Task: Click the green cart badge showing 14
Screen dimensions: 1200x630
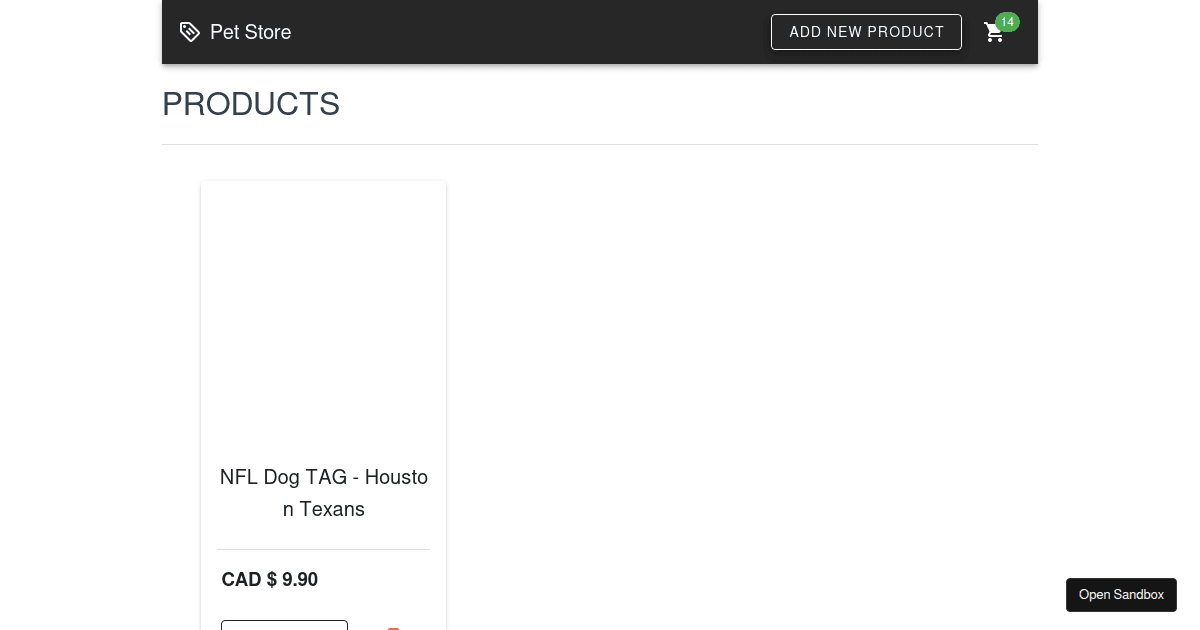Action: point(1007,22)
